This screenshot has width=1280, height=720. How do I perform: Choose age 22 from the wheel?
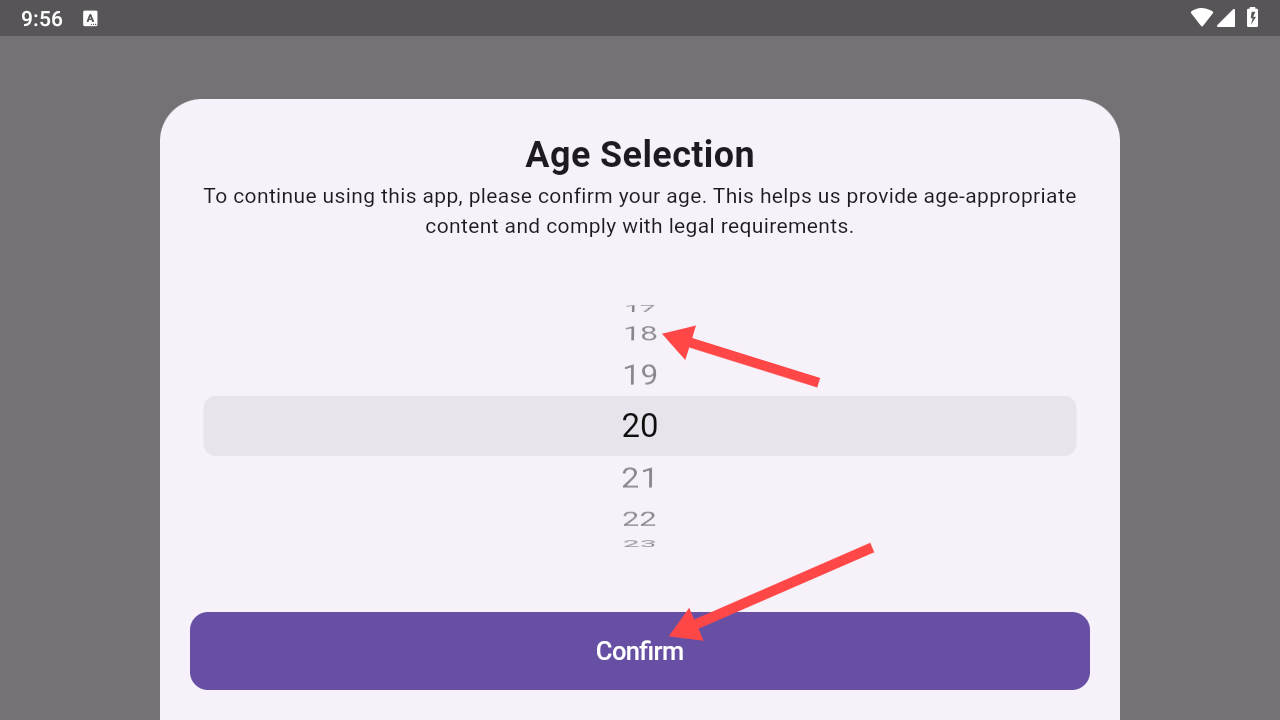[640, 518]
